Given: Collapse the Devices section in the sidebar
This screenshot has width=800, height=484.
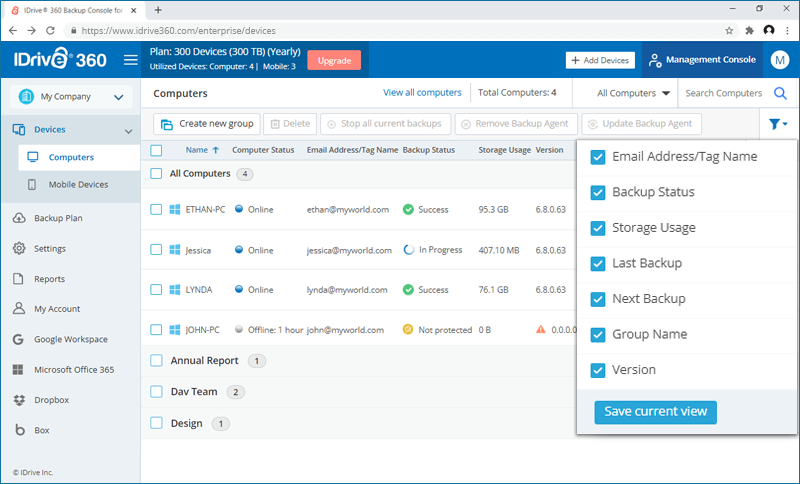Looking at the screenshot, I should (127, 131).
